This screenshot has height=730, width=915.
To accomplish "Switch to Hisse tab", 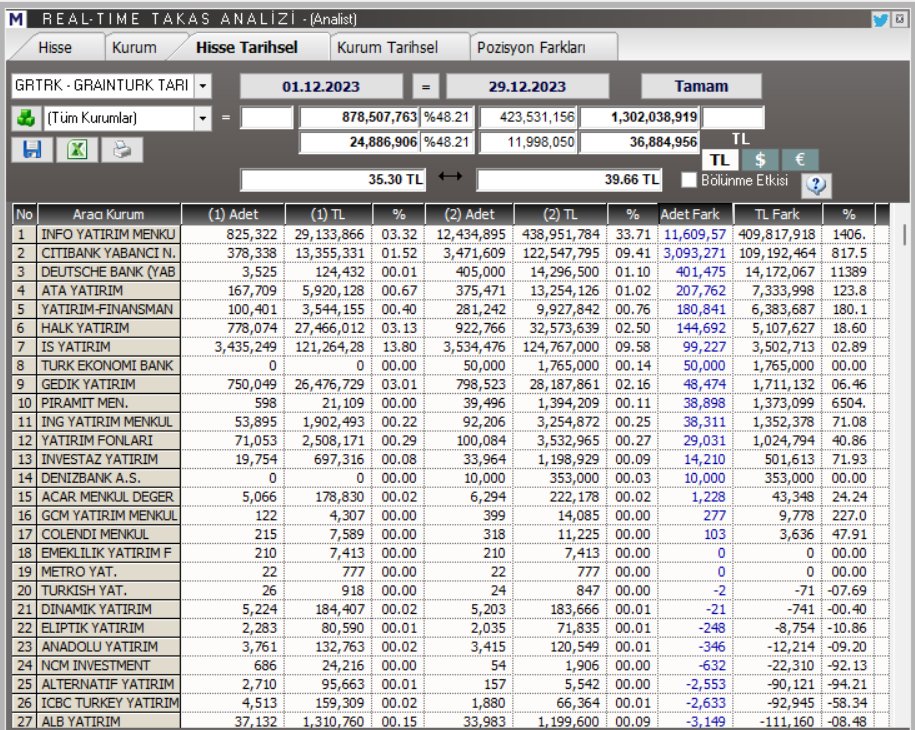I will click(x=55, y=47).
